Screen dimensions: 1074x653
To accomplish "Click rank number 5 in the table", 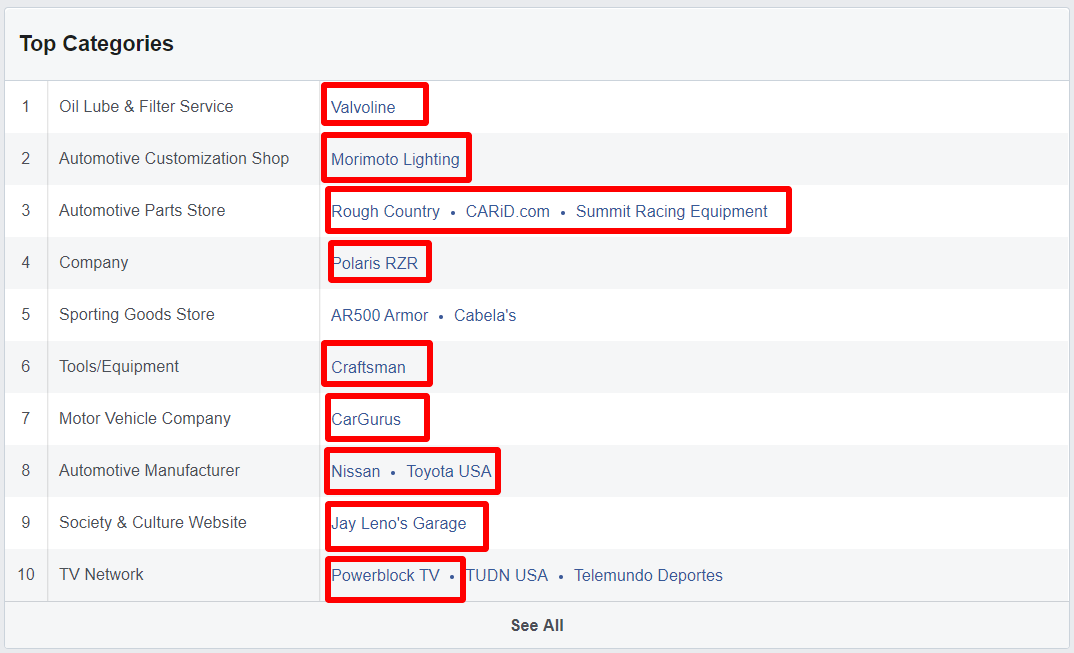I will click(x=26, y=315).
